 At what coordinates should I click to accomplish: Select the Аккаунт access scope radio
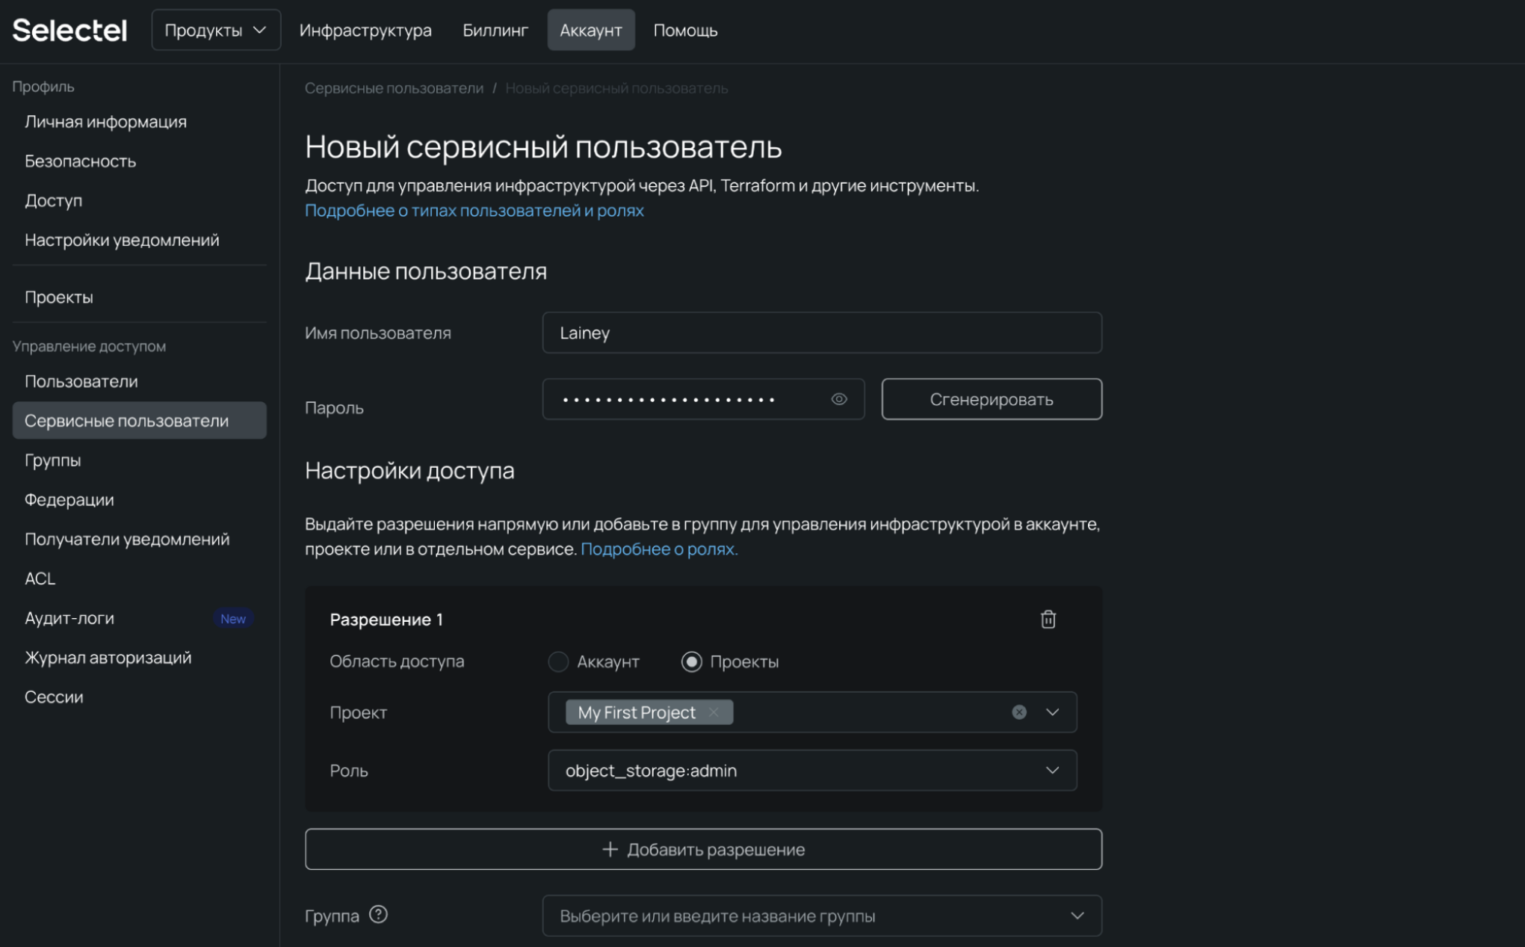(559, 662)
